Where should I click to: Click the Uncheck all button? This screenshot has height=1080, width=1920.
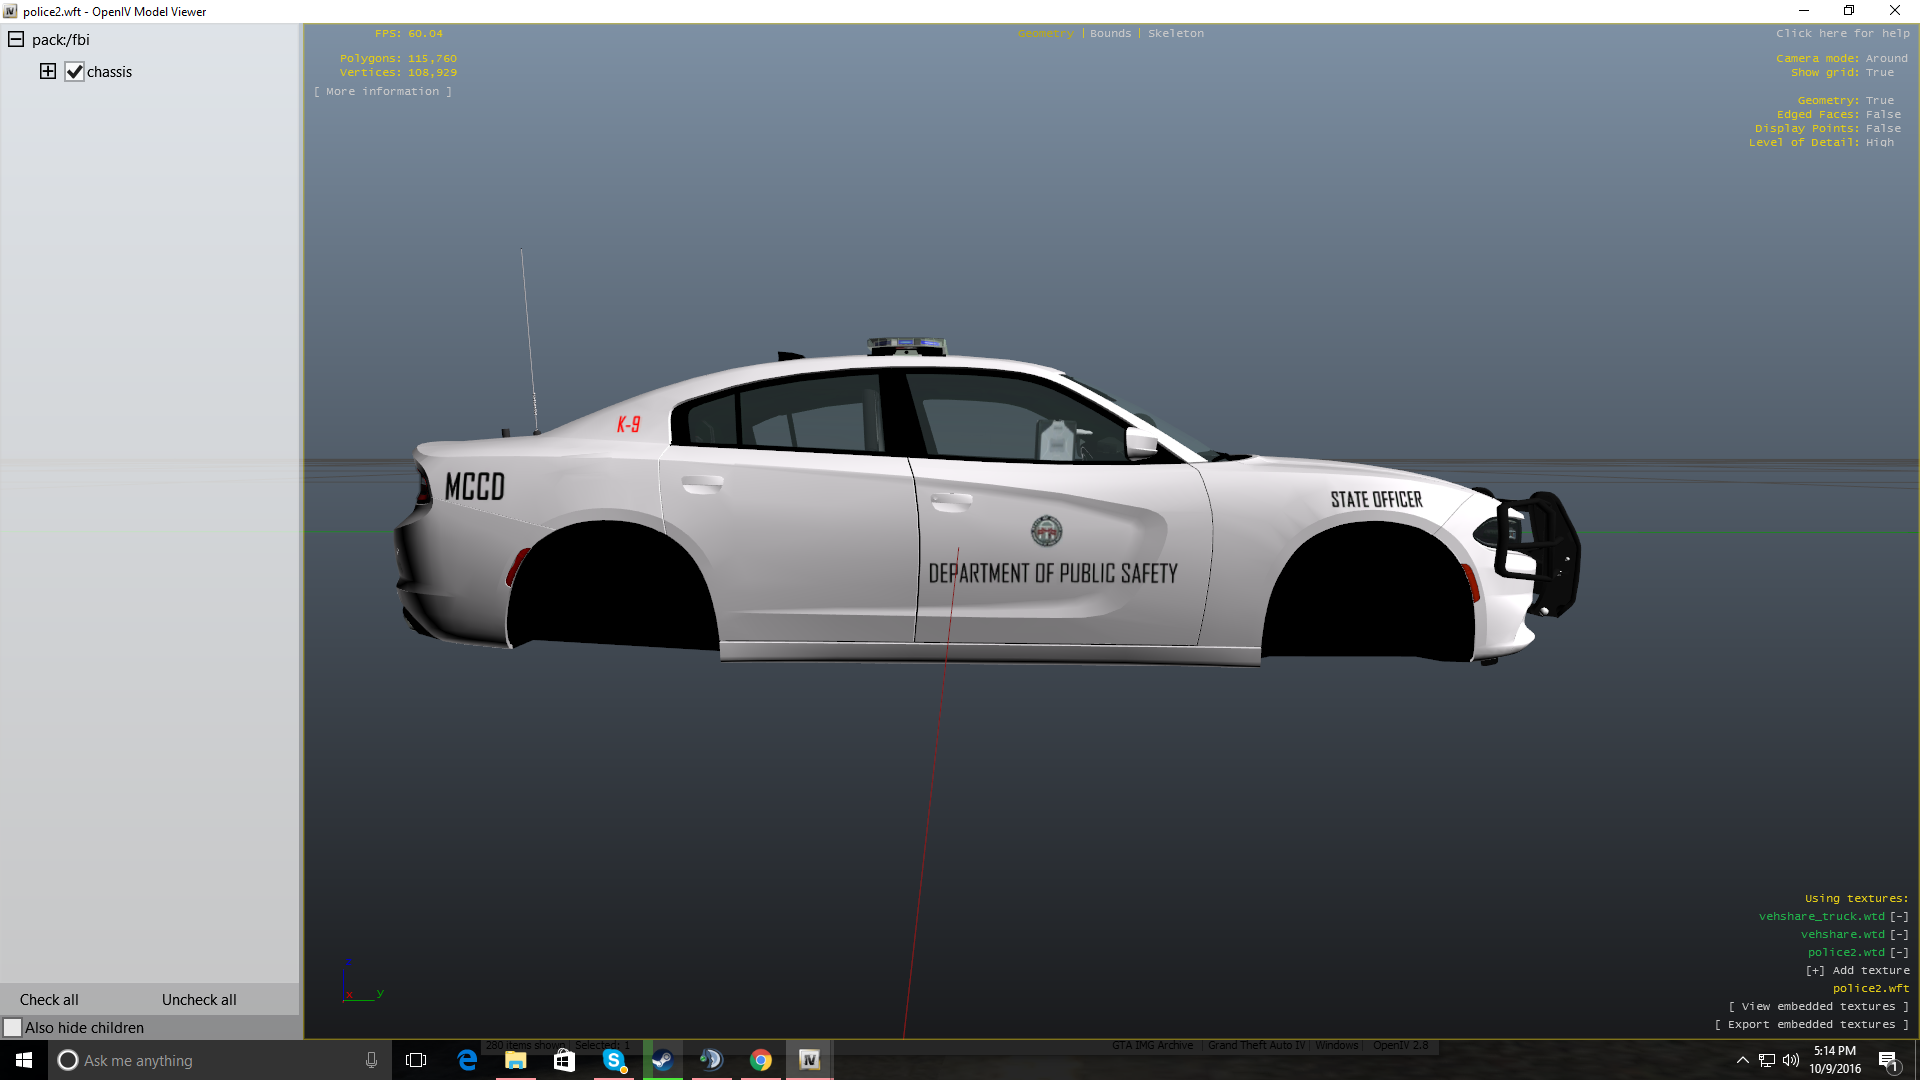point(199,1000)
